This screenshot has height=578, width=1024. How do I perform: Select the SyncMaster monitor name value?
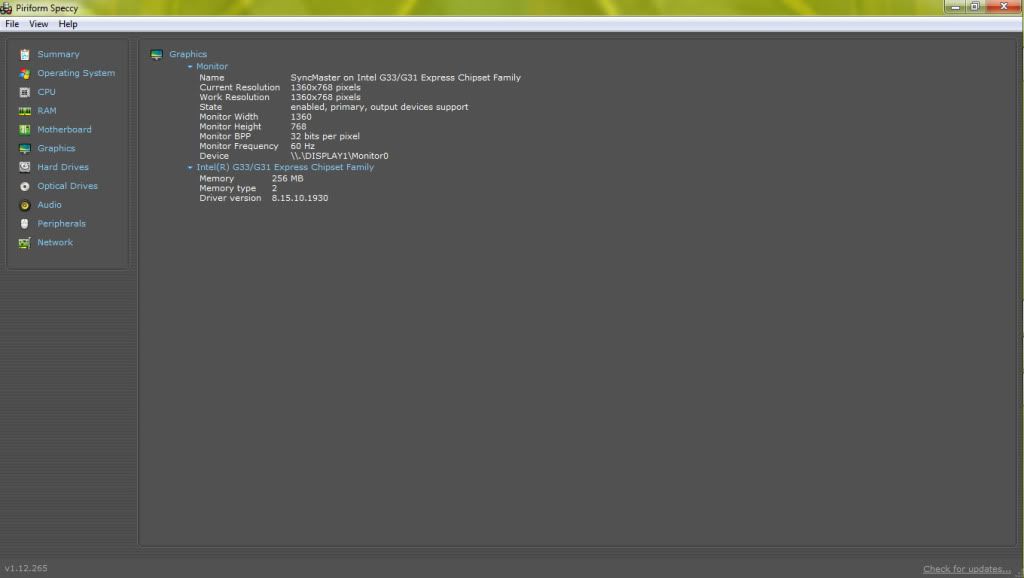[x=406, y=78]
